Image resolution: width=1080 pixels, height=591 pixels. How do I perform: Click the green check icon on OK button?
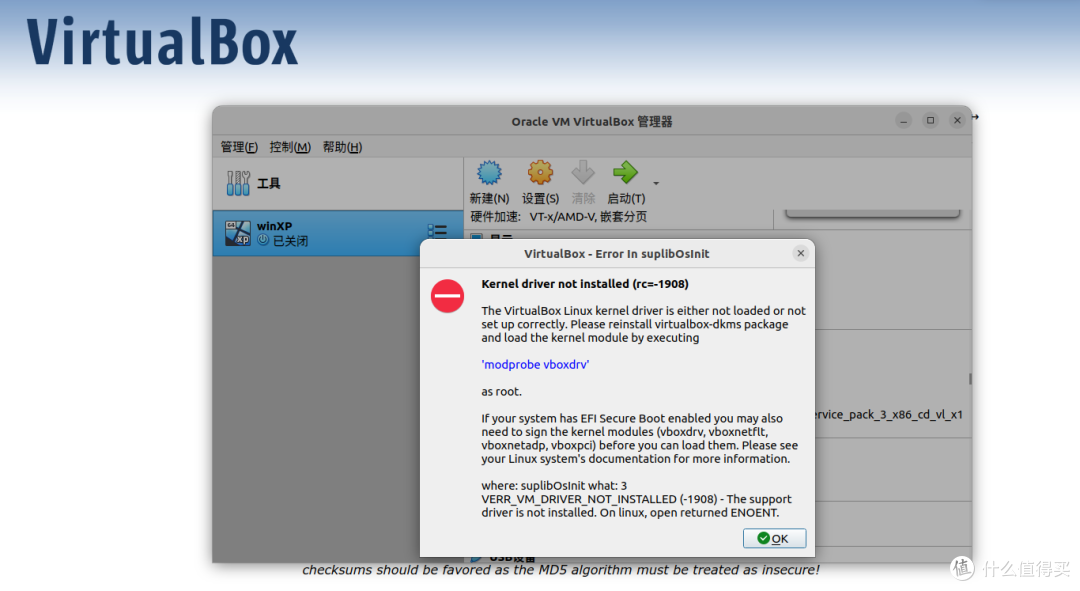[762, 538]
